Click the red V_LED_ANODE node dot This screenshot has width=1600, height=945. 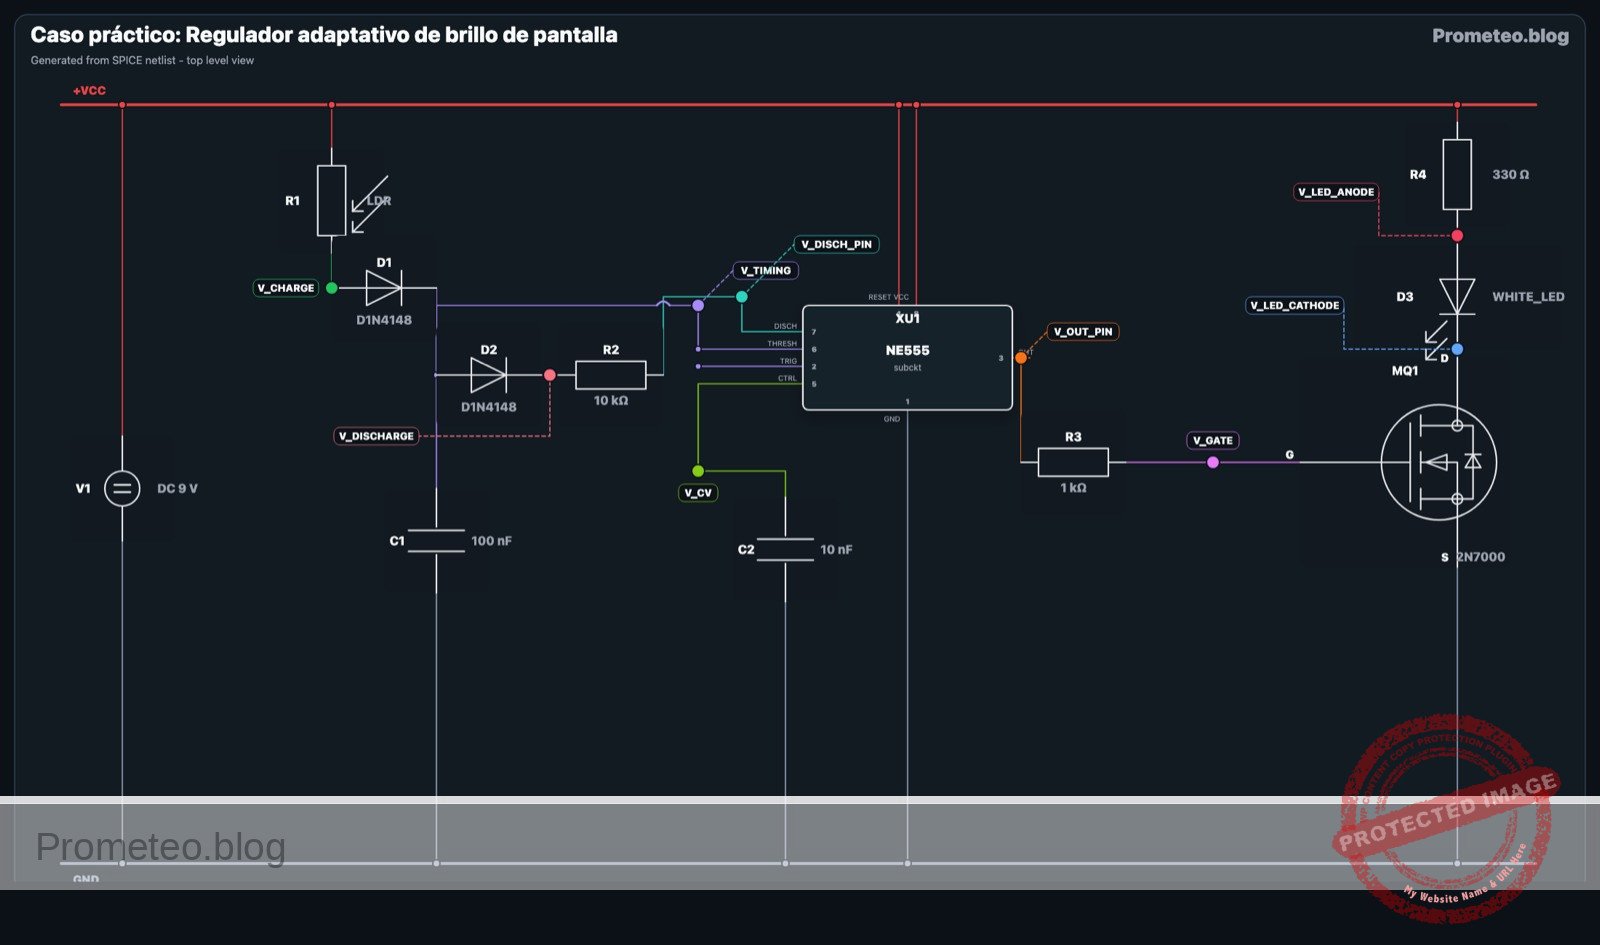pyautogui.click(x=1457, y=236)
